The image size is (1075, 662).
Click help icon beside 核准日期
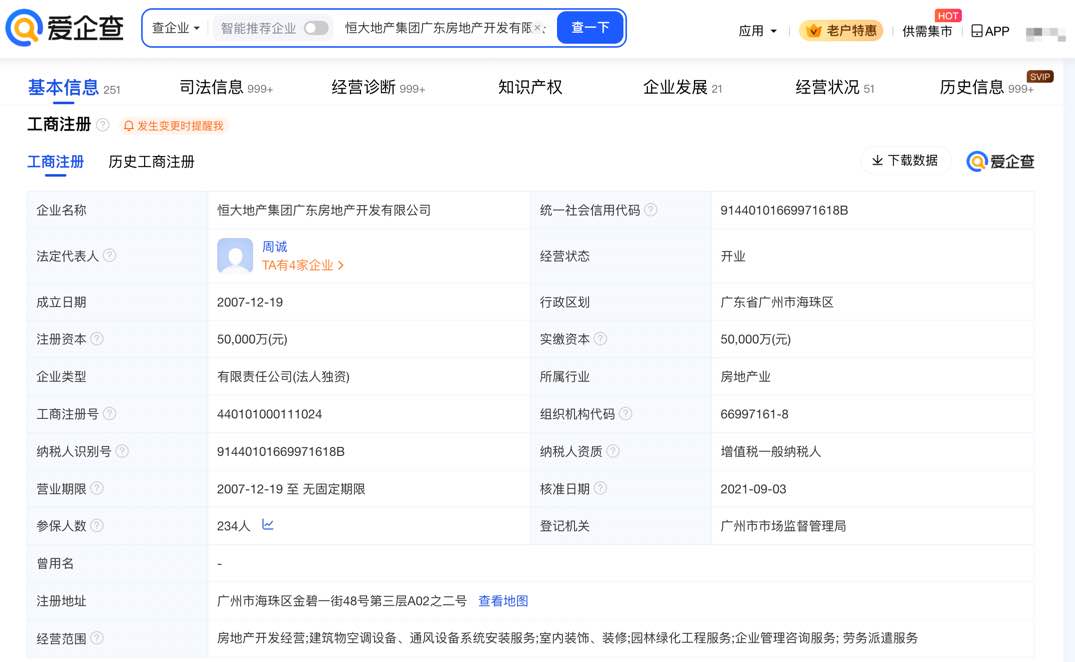coord(600,488)
